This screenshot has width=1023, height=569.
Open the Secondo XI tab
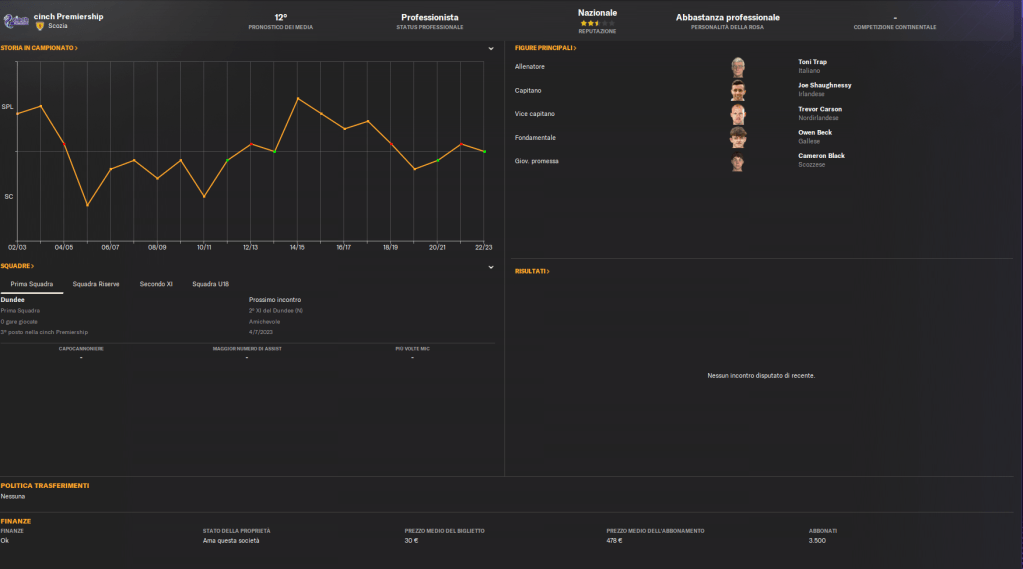[156, 284]
